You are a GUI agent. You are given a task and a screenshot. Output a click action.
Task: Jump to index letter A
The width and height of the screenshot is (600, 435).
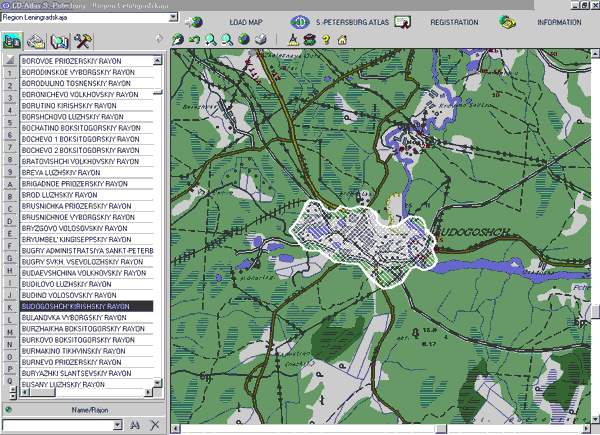[x=10, y=185]
